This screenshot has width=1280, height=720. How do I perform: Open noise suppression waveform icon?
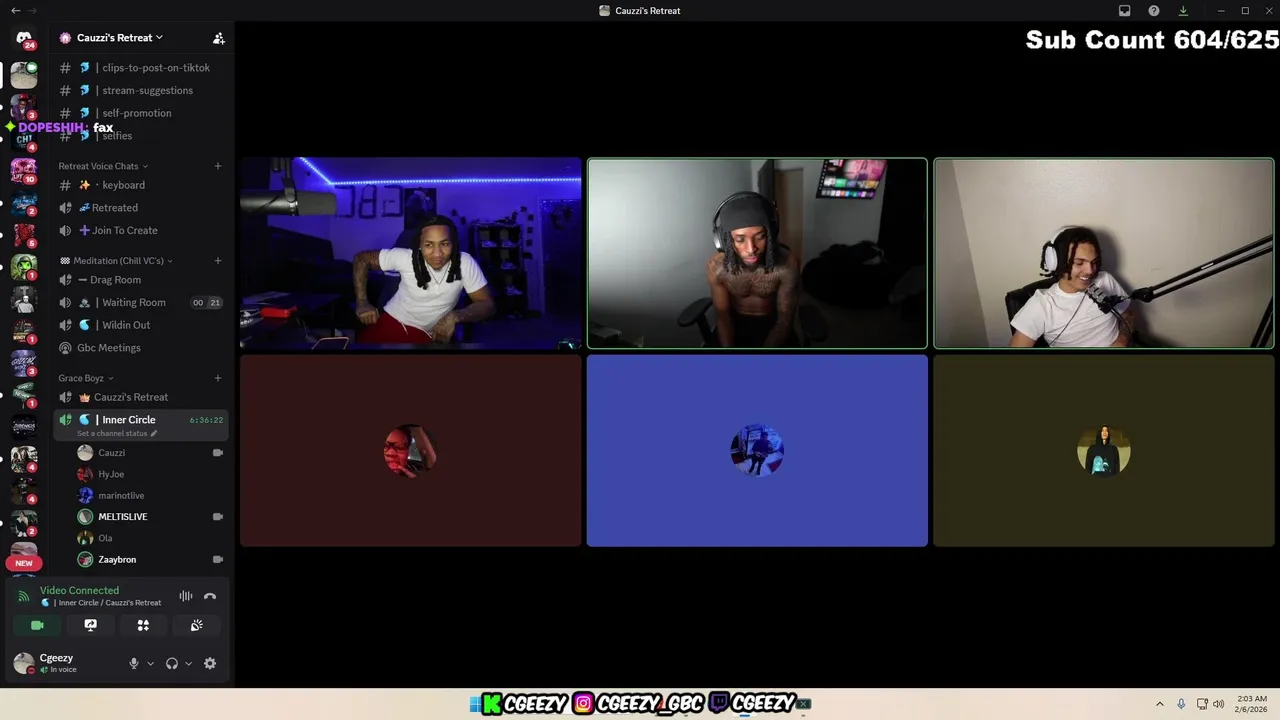[186, 596]
